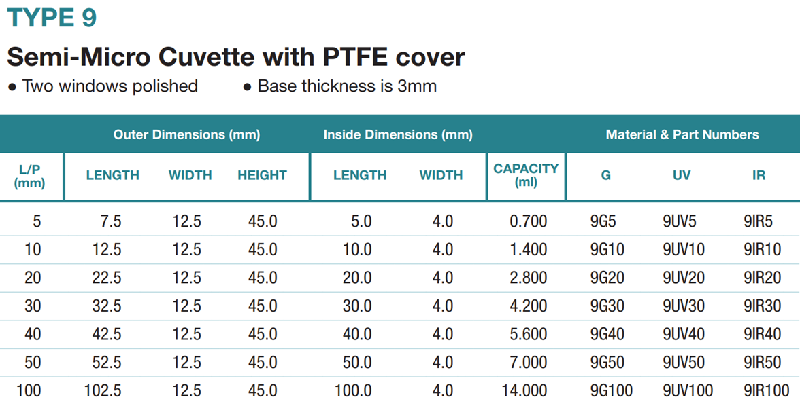Choose part number 9UV100
The width and height of the screenshot is (800, 407).
pos(688,391)
